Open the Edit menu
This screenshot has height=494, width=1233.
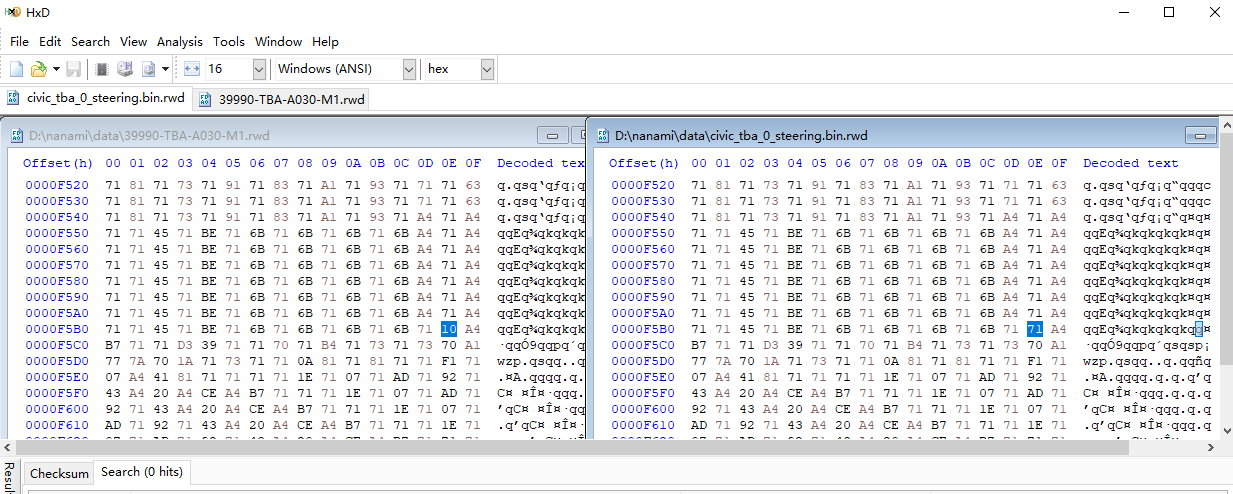point(50,41)
